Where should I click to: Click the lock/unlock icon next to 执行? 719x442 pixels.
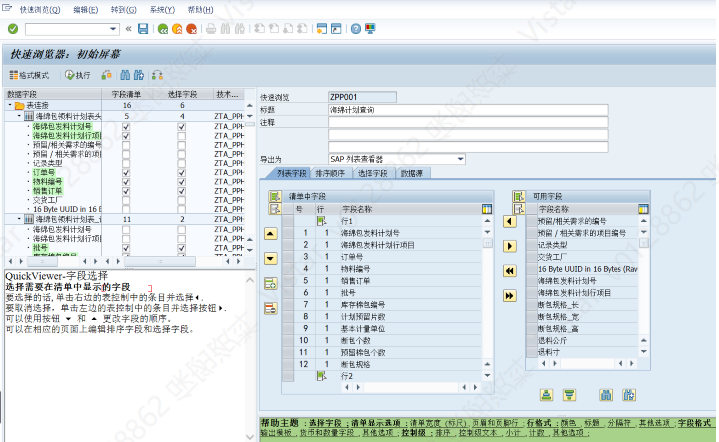coord(106,75)
